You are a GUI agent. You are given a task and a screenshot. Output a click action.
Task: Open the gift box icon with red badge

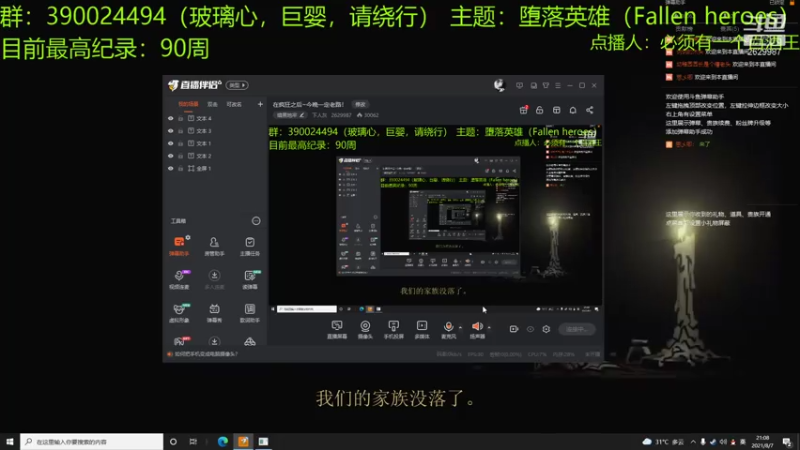(x=523, y=110)
